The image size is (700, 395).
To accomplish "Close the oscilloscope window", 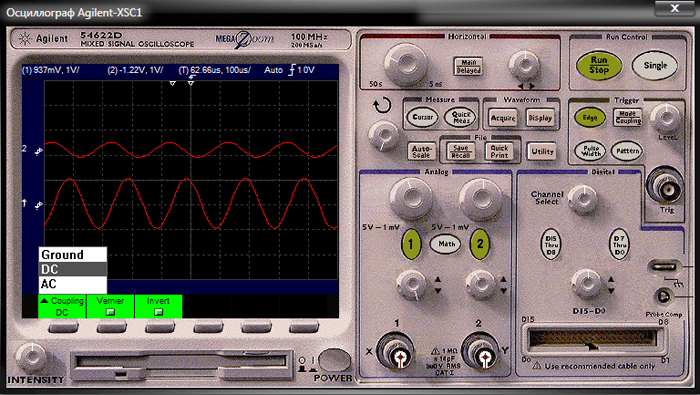I will click(675, 8).
